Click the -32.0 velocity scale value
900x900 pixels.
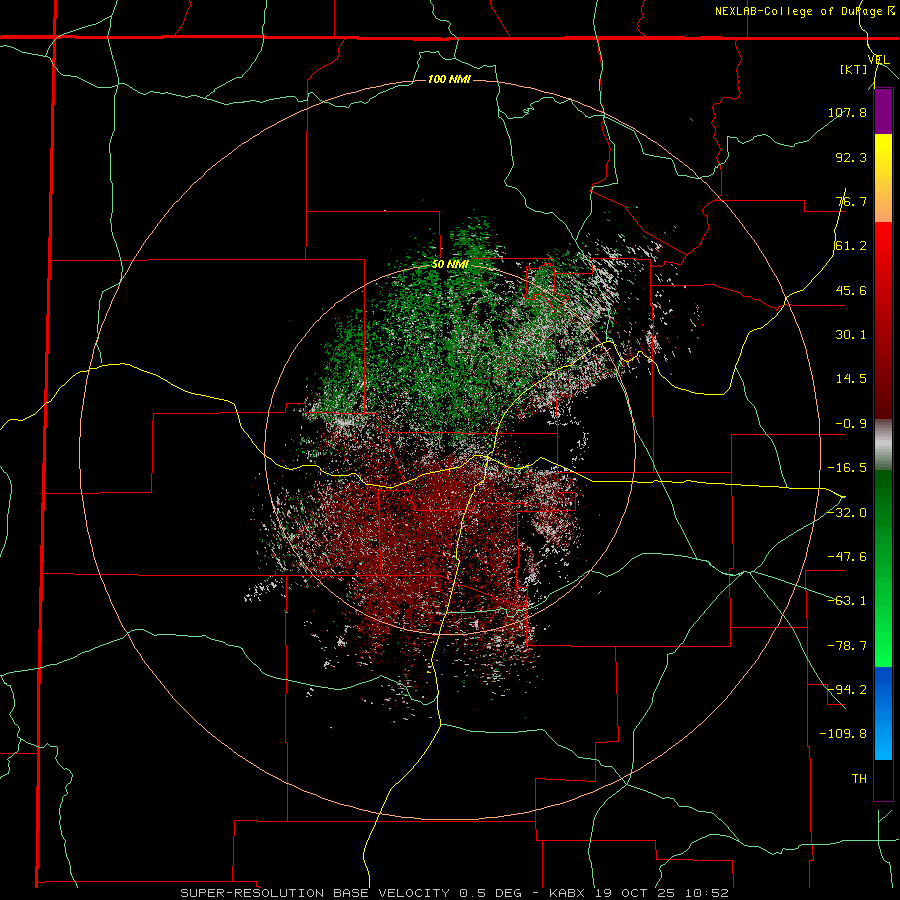coord(847,513)
